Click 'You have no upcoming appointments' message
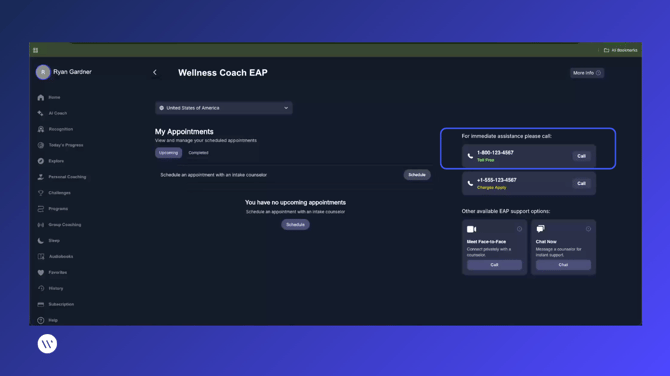The height and width of the screenshot is (376, 670). point(295,203)
